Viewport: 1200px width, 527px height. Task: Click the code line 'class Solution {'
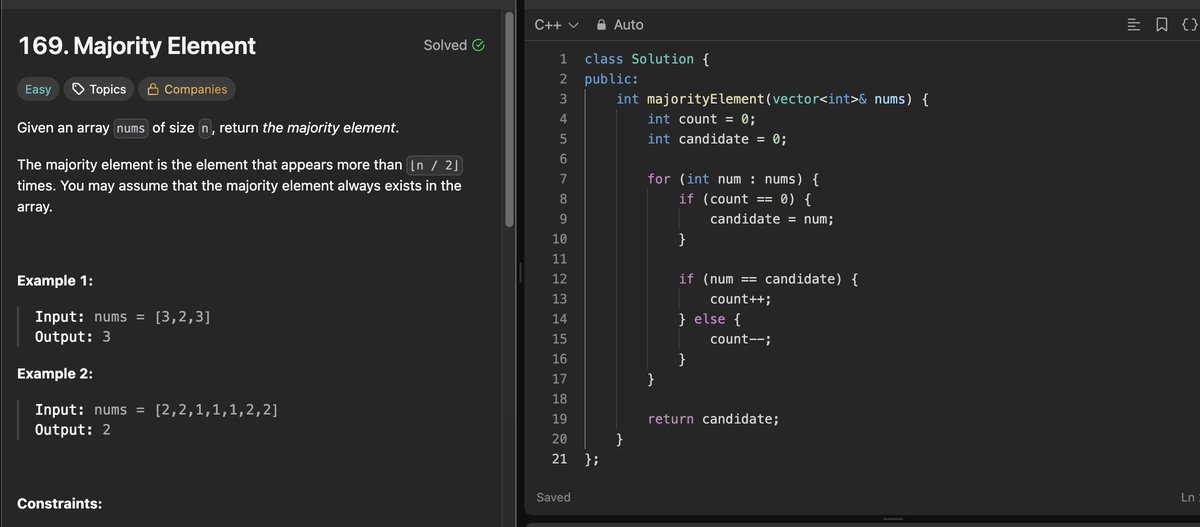tap(647, 59)
